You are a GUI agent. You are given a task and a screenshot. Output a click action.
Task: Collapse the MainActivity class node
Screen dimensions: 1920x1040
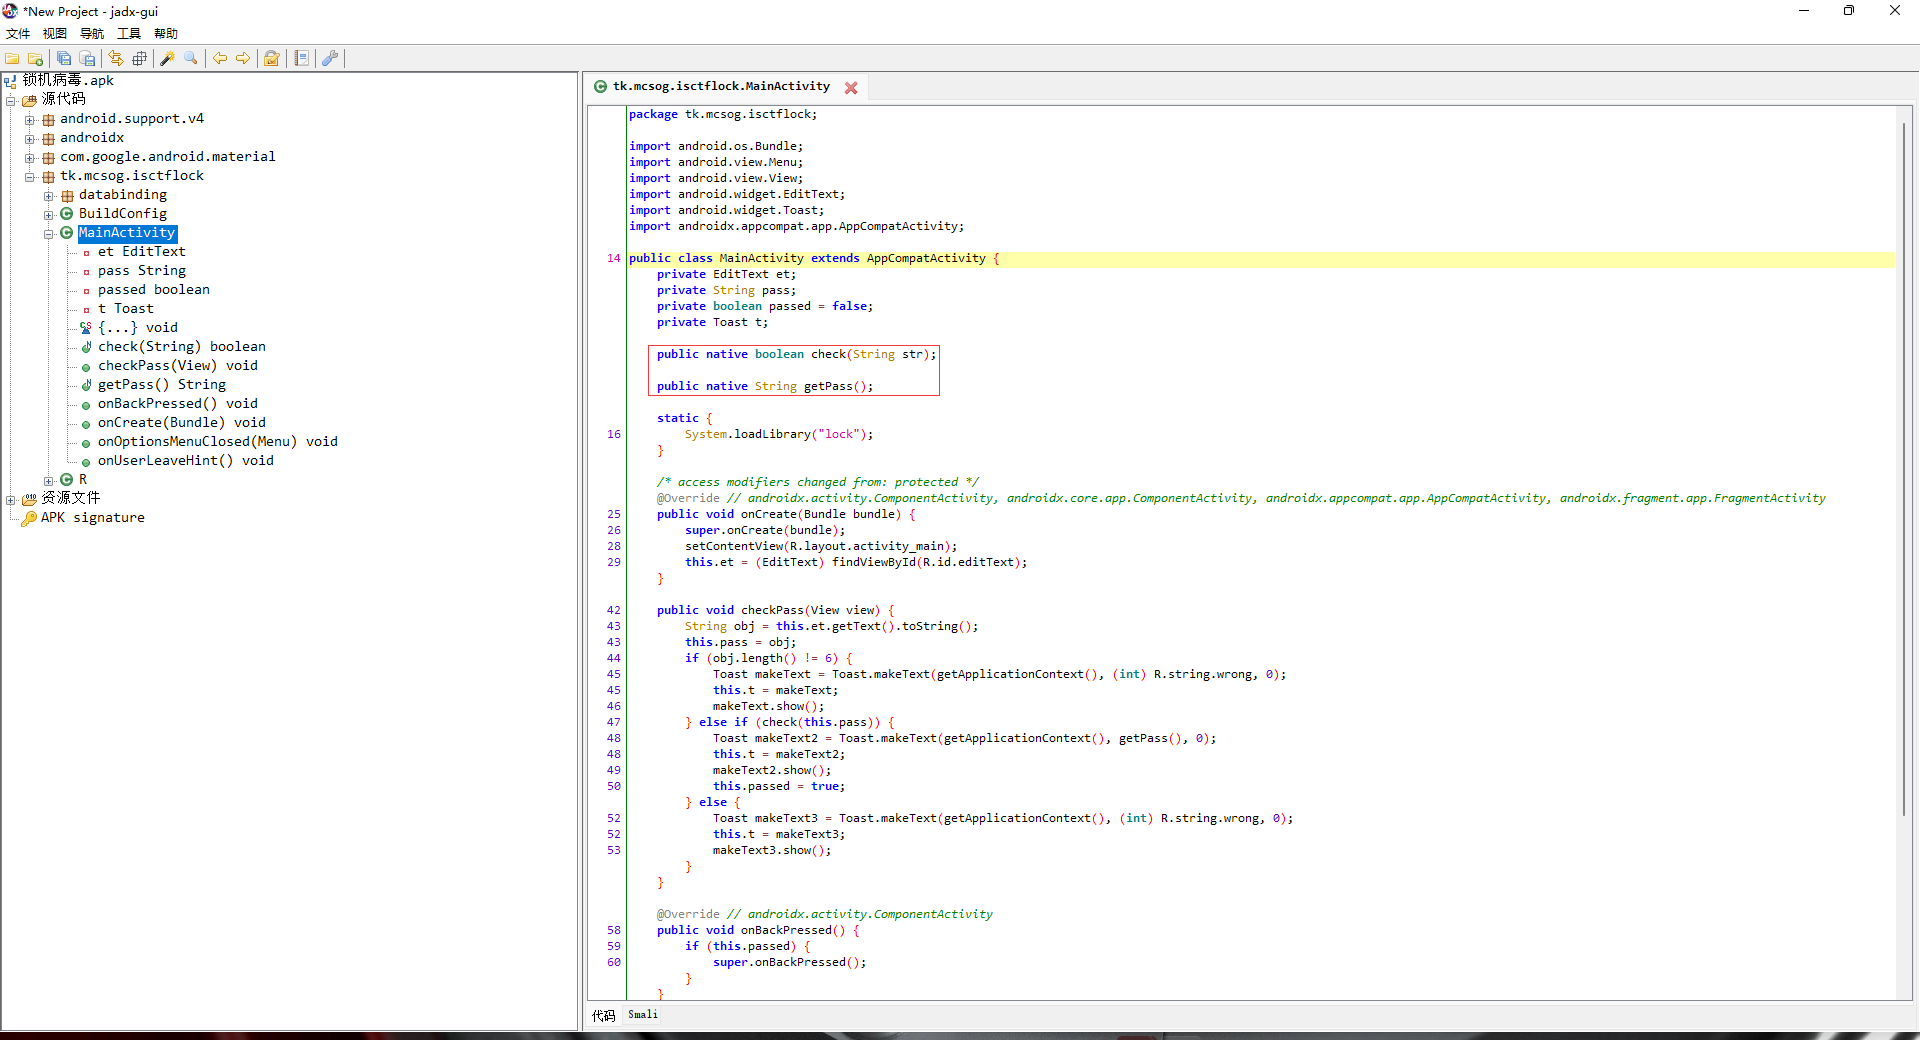pyautogui.click(x=48, y=234)
